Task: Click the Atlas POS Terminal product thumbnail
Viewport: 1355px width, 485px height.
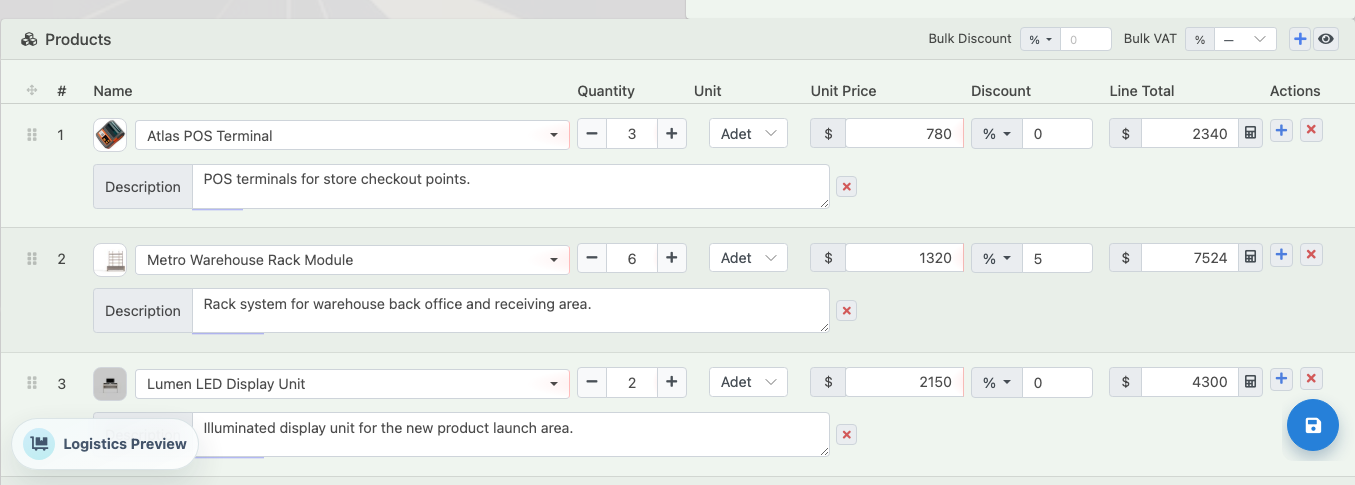Action: coord(110,135)
